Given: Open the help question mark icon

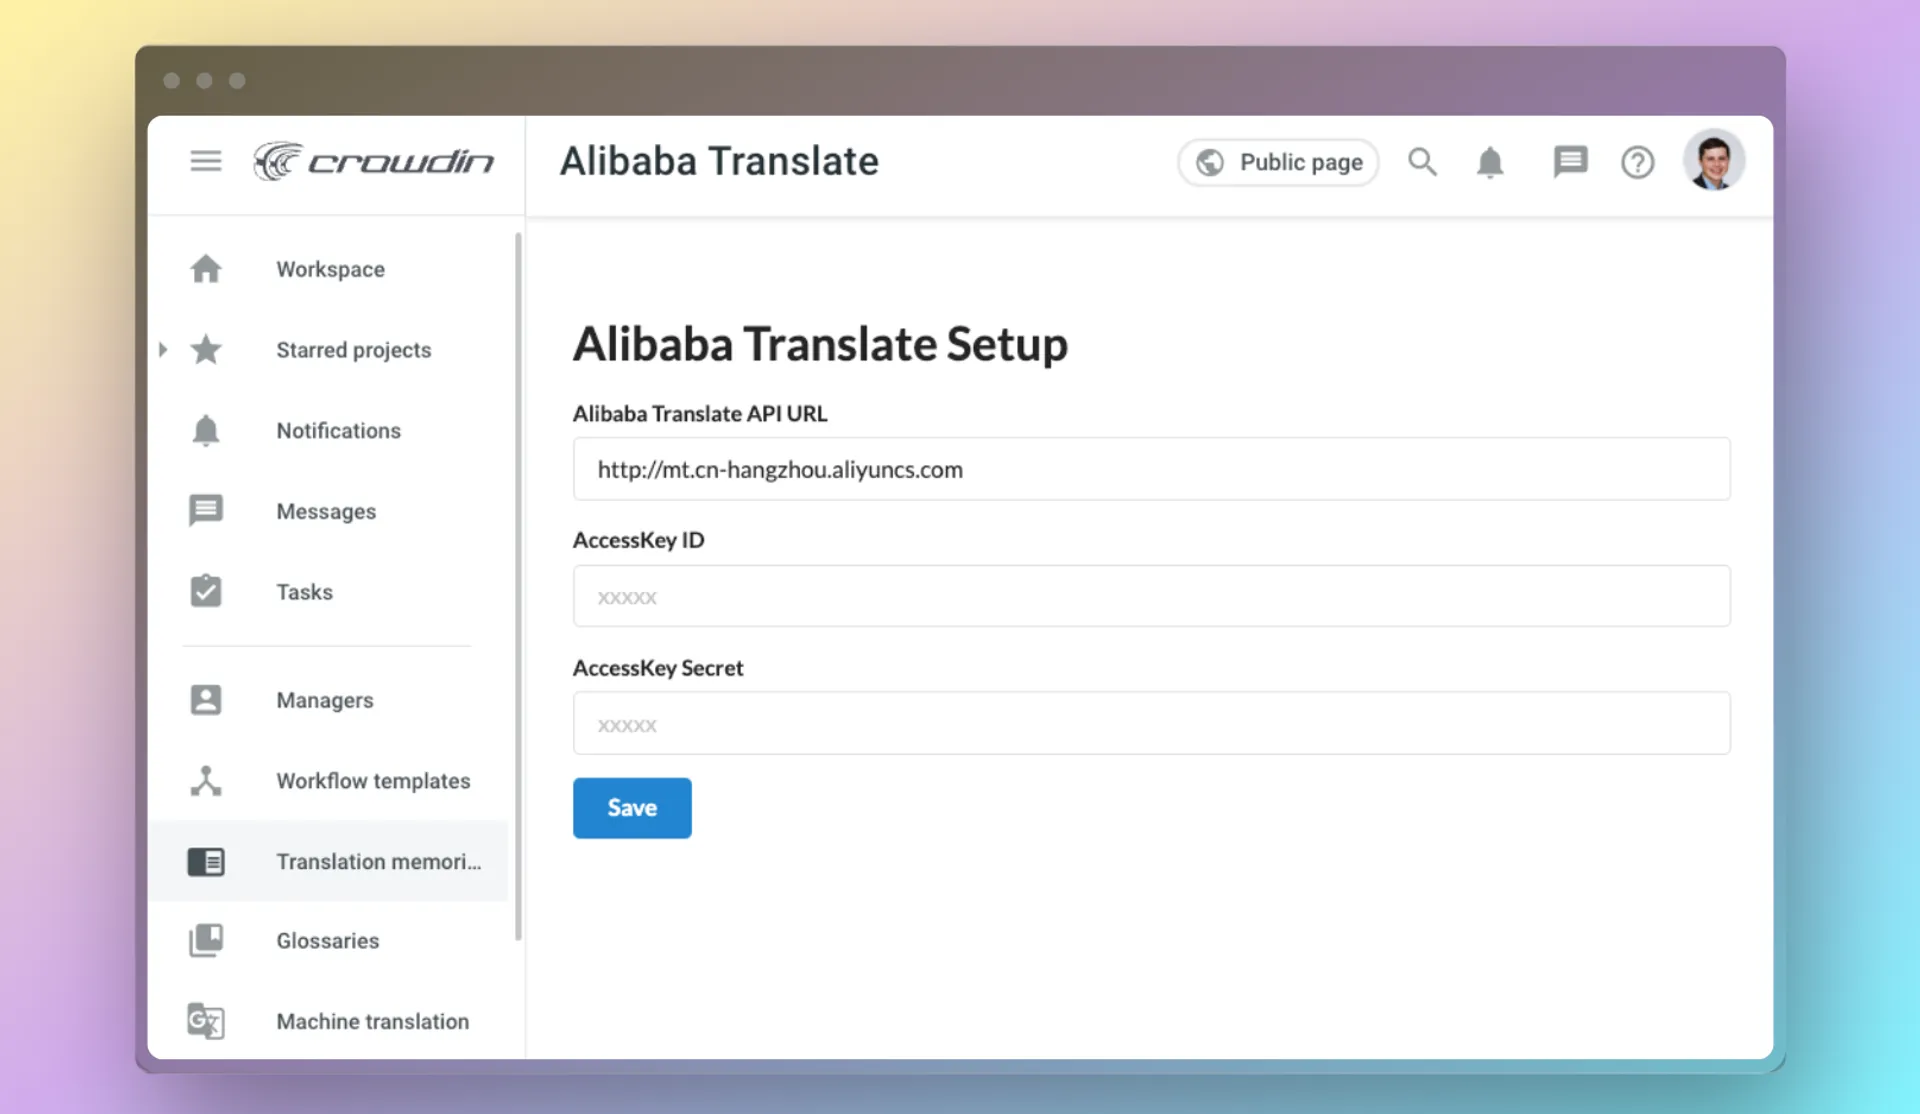Looking at the screenshot, I should click(x=1637, y=162).
